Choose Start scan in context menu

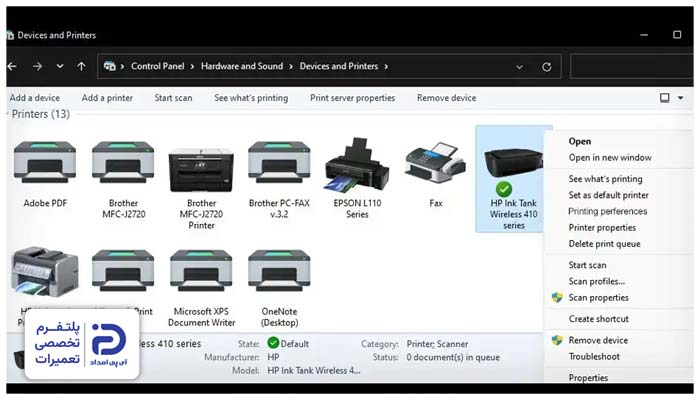pos(587,265)
